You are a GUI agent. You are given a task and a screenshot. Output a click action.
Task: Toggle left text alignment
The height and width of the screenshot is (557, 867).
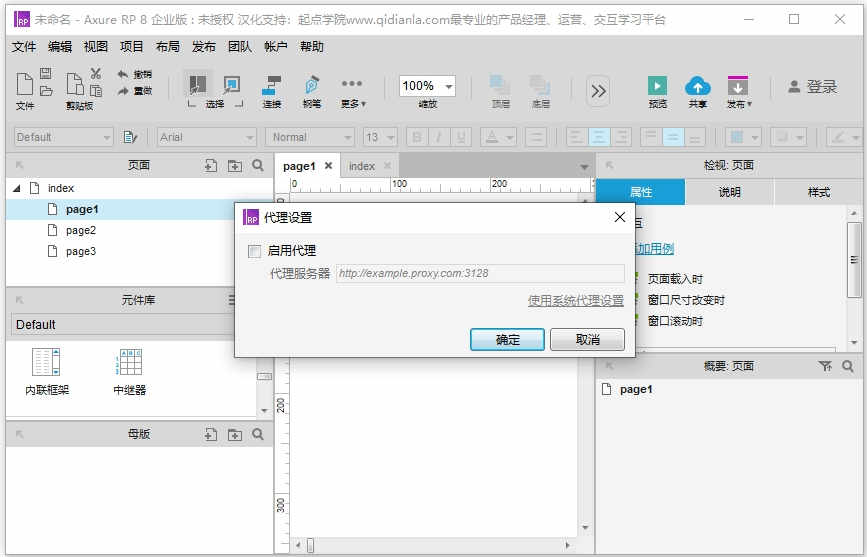576,137
